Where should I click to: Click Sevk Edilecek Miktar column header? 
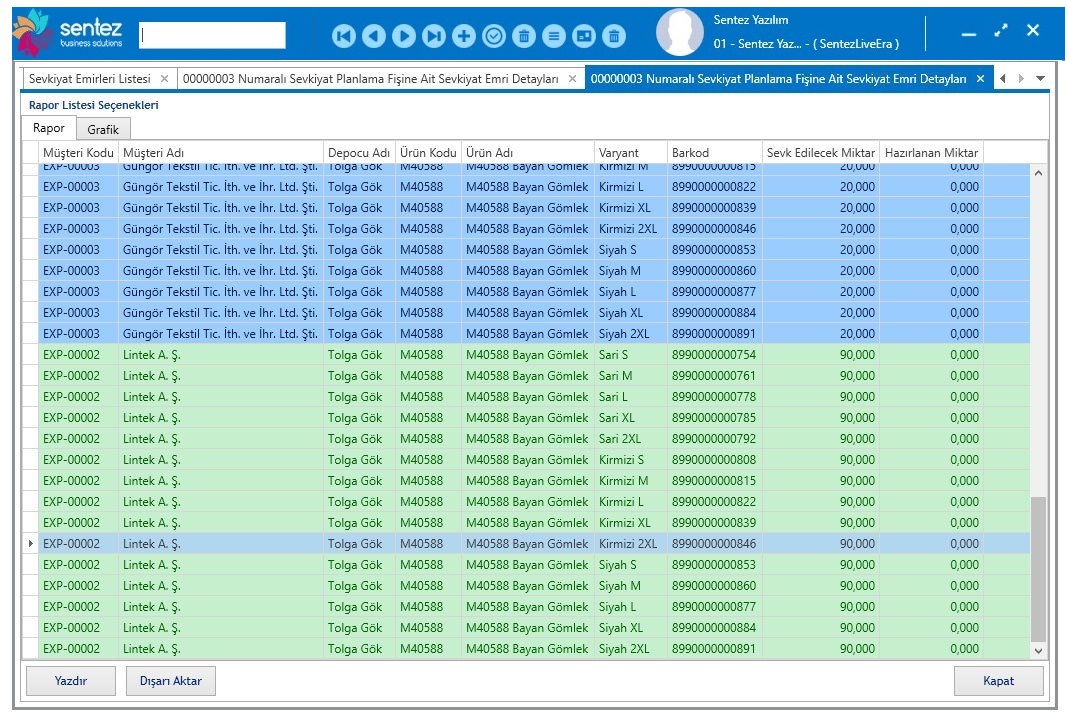pyautogui.click(x=821, y=153)
